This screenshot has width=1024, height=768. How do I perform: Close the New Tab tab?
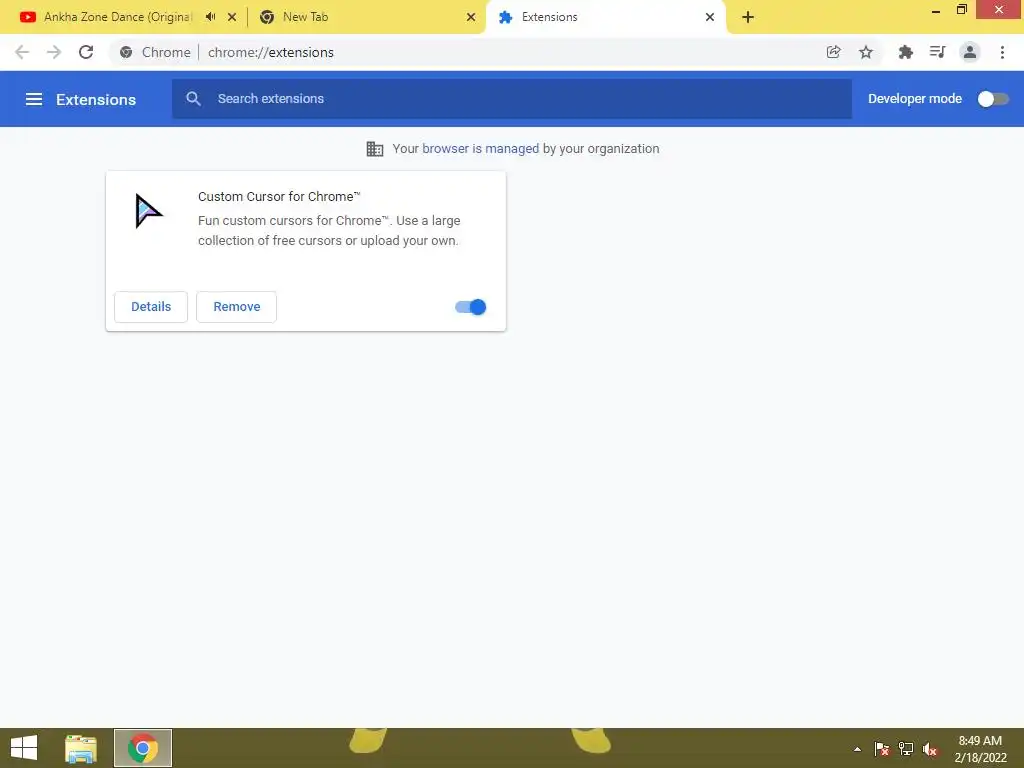pos(471,17)
